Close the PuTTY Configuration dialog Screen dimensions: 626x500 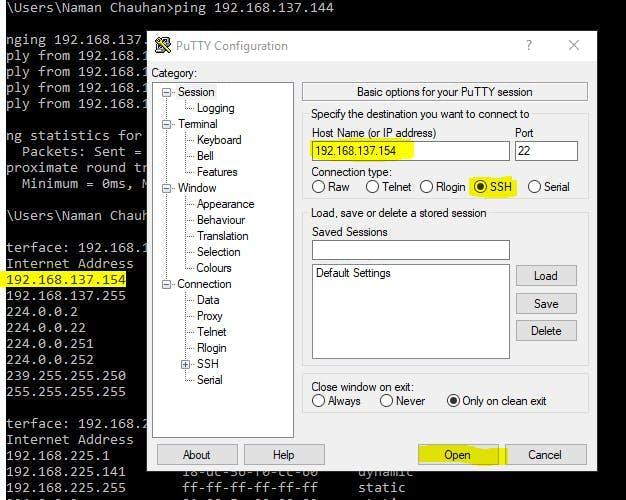pyautogui.click(x=574, y=45)
